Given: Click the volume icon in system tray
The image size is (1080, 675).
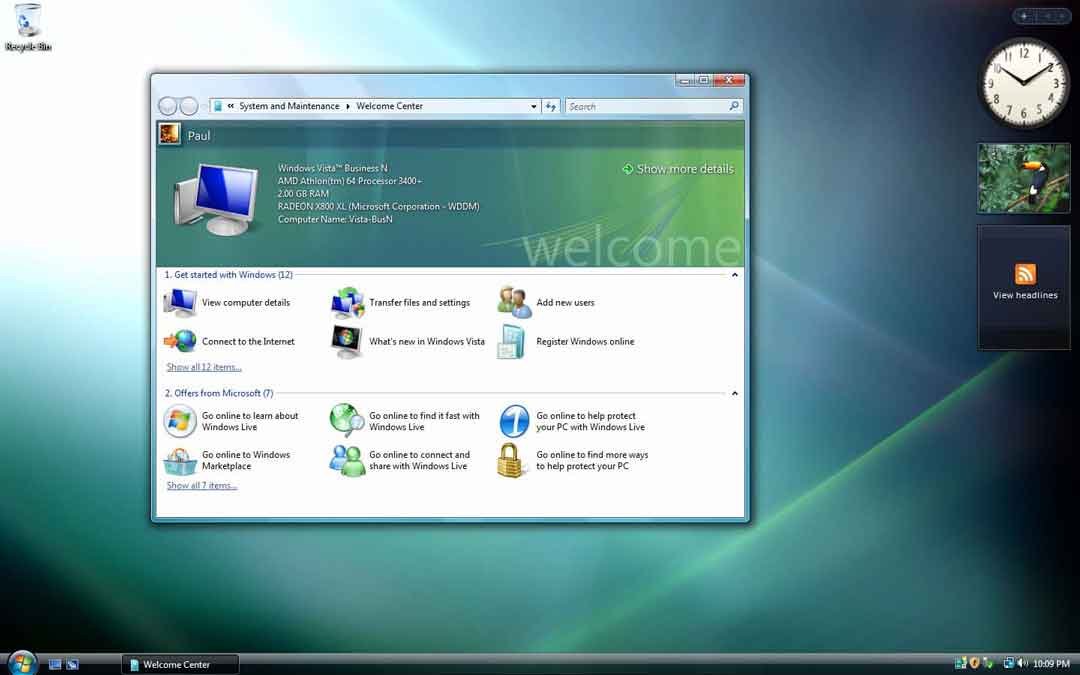Looking at the screenshot, I should pyautogui.click(x=1018, y=663).
